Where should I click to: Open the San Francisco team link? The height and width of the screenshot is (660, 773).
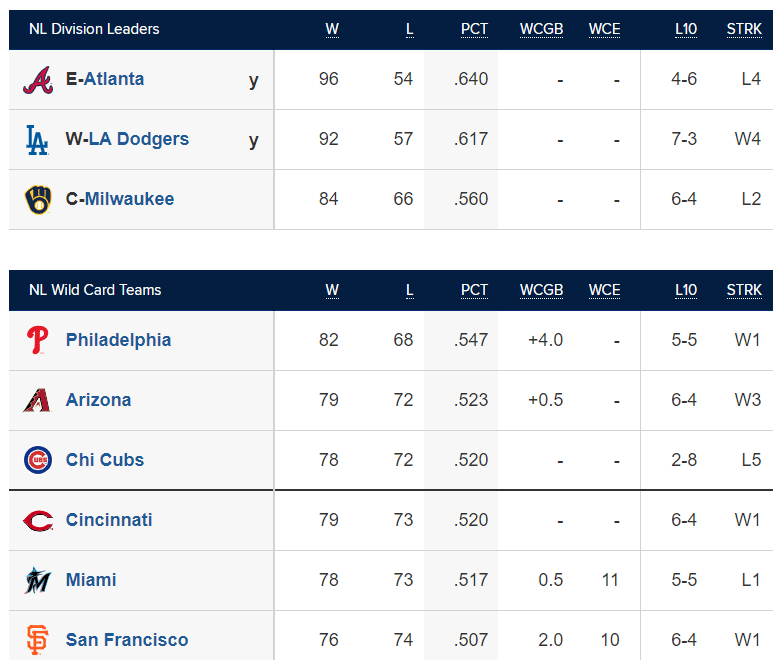[x=127, y=640]
